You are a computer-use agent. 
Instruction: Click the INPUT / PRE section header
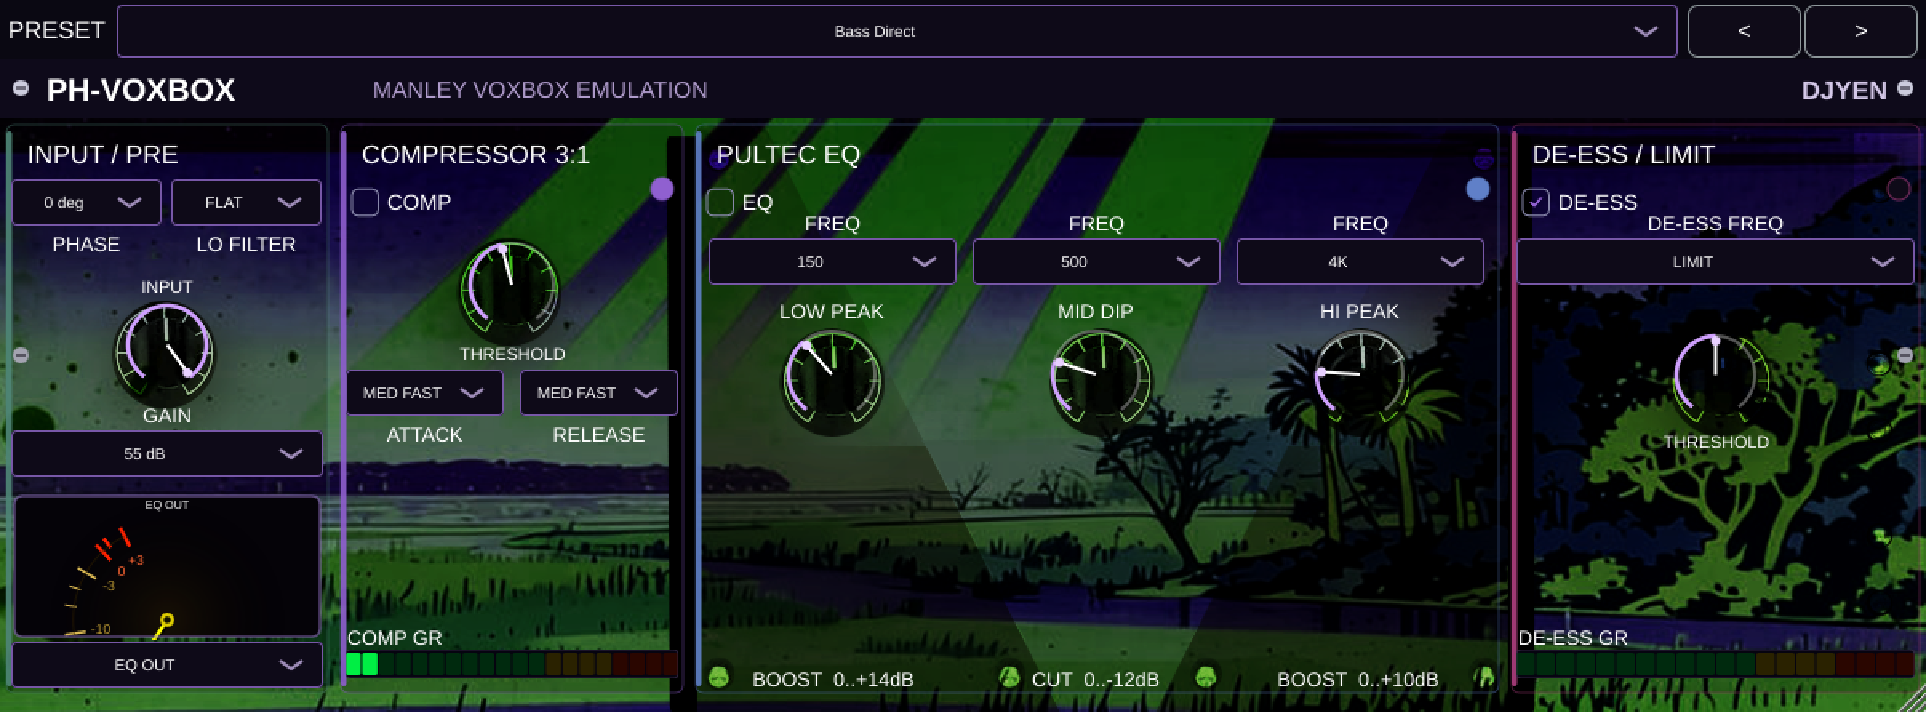(x=103, y=154)
